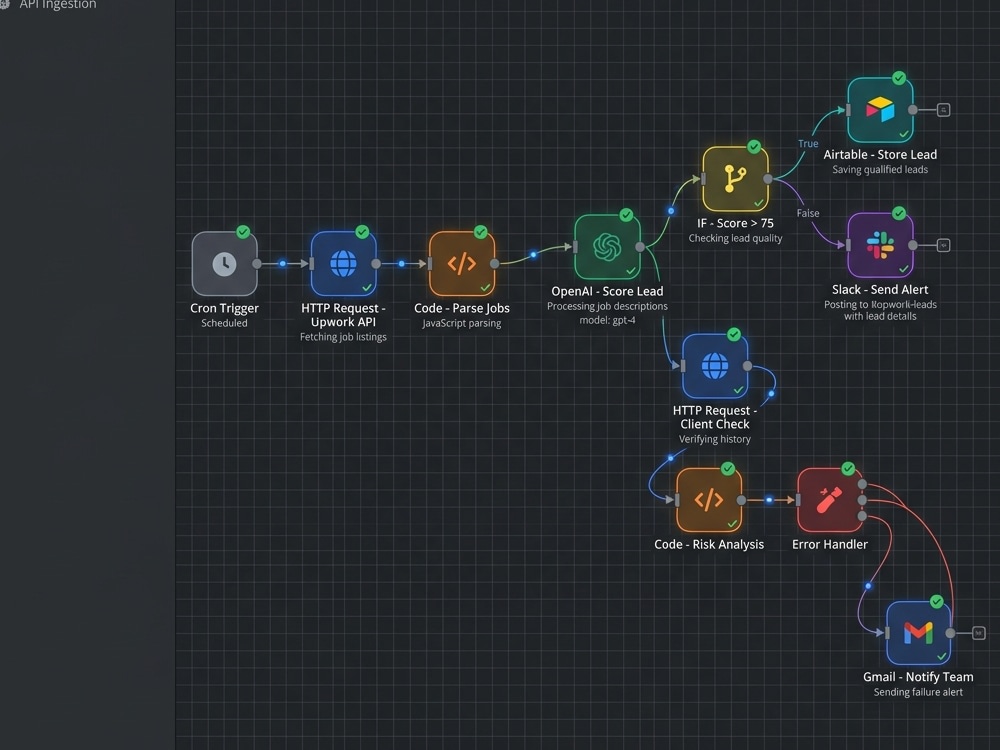
Task: Open the Airtable - Store Lead node
Action: [880, 110]
